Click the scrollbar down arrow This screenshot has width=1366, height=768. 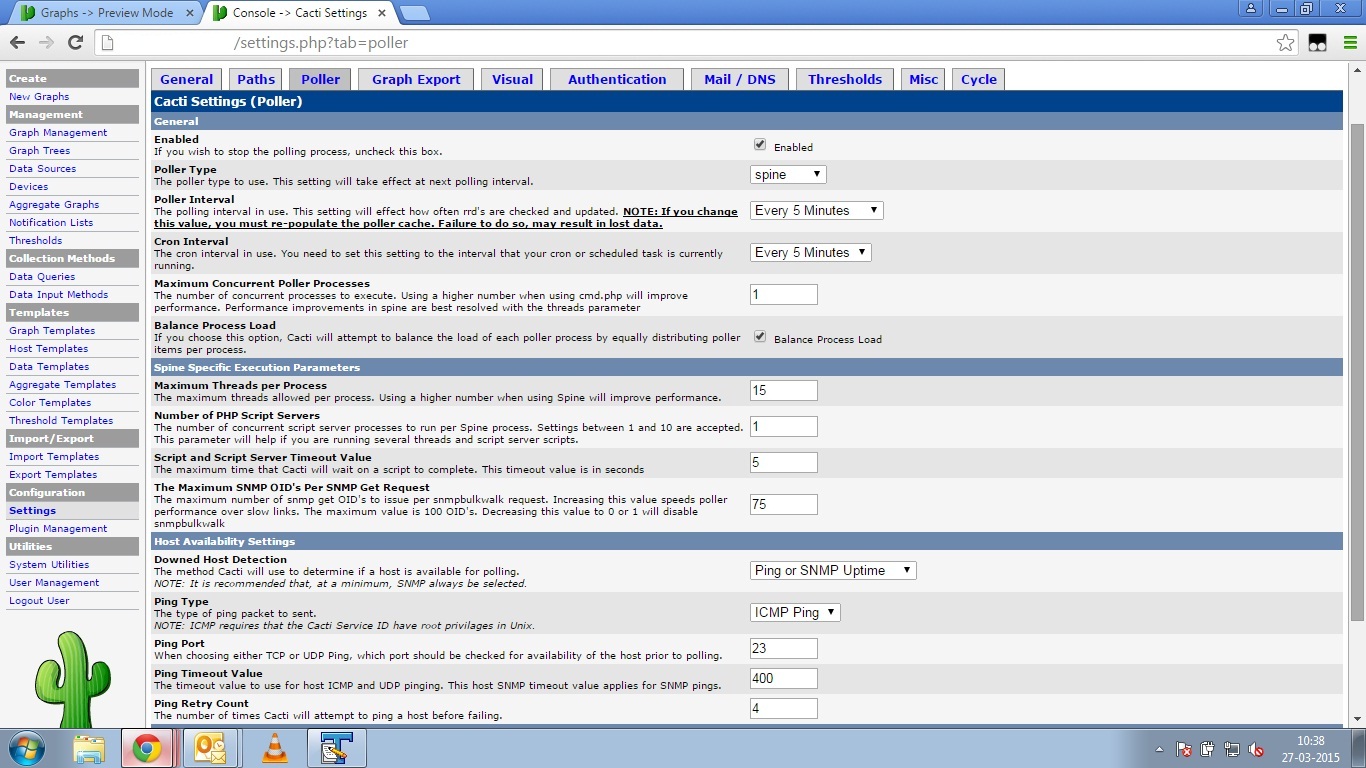[x=1358, y=718]
